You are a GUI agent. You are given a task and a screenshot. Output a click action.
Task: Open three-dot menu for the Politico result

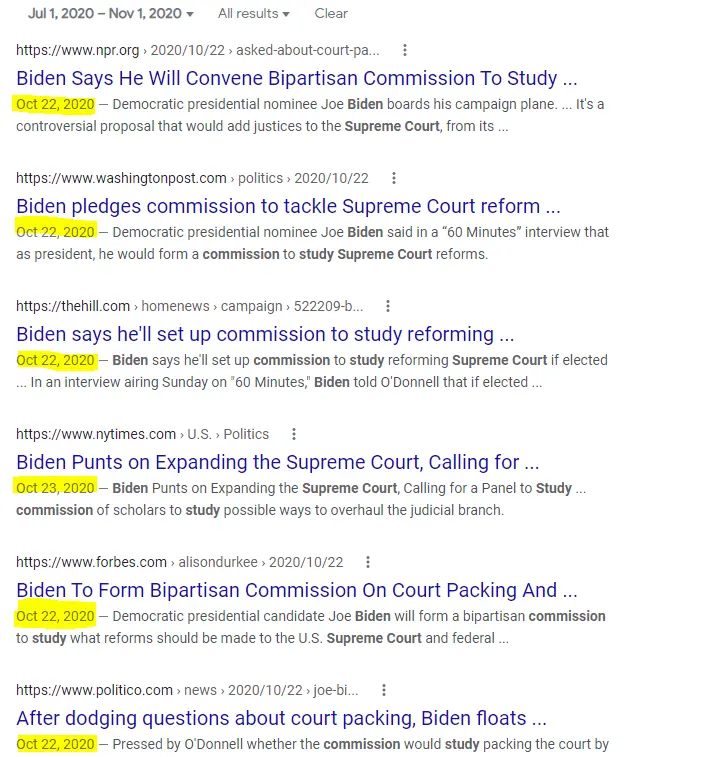pyautogui.click(x=384, y=690)
